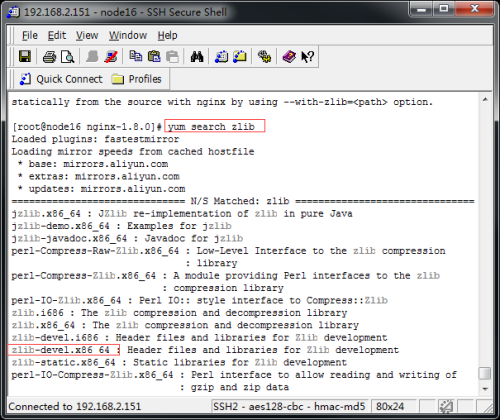Click the '* extras: mirrors.aliyun.com' line
The width and height of the screenshot is (500, 420).
[98, 176]
